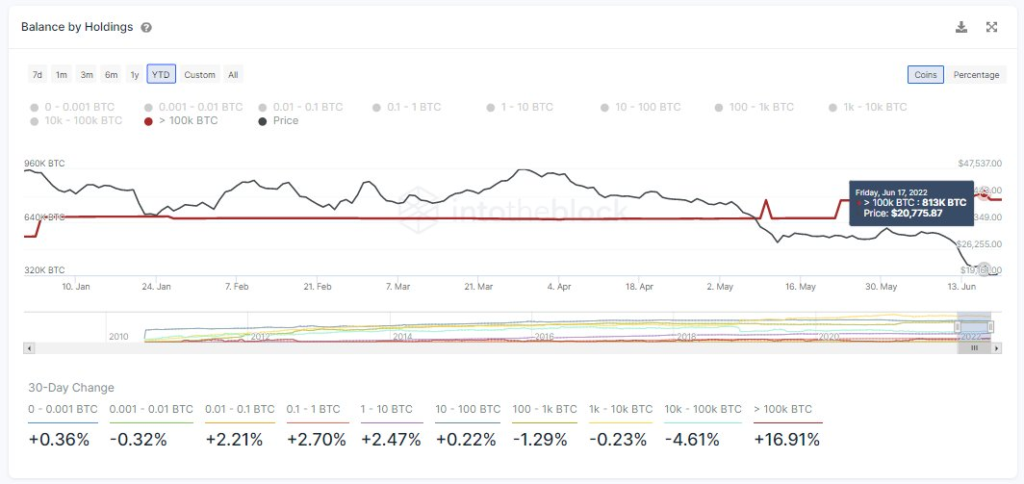The width and height of the screenshot is (1024, 484).
Task: Toggle the > 100k BTC series in the legend
Action: pos(182,121)
